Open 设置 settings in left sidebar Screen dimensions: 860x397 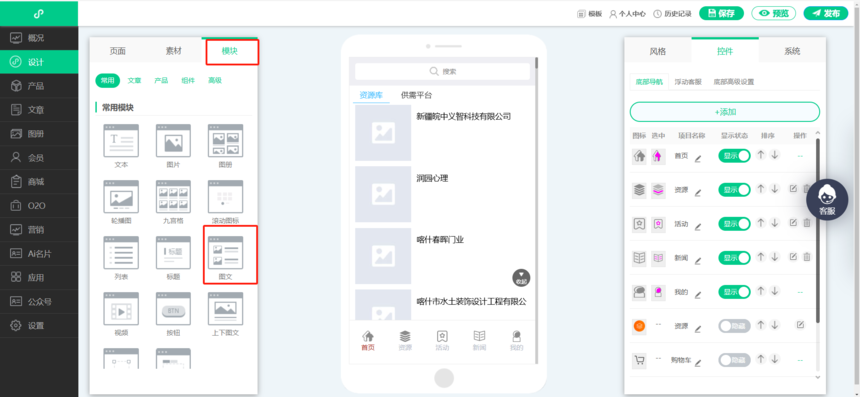click(x=39, y=325)
